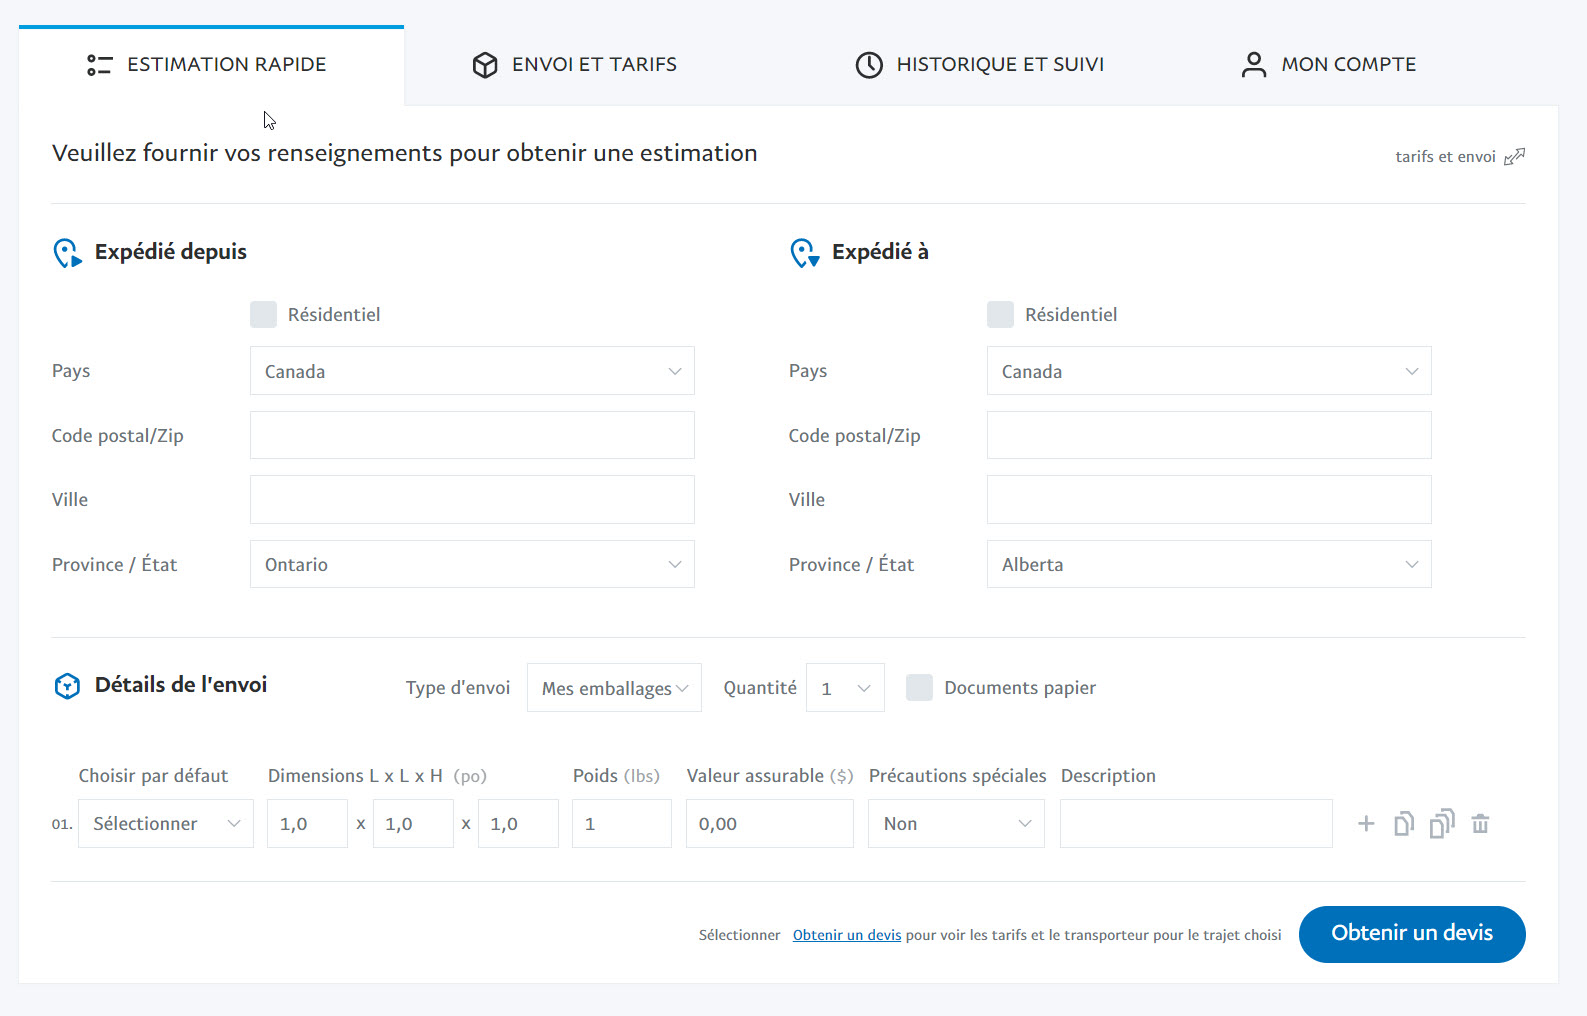The width and height of the screenshot is (1587, 1016).
Task: Check Résidentiel under Expédié à
Action: 1000,314
